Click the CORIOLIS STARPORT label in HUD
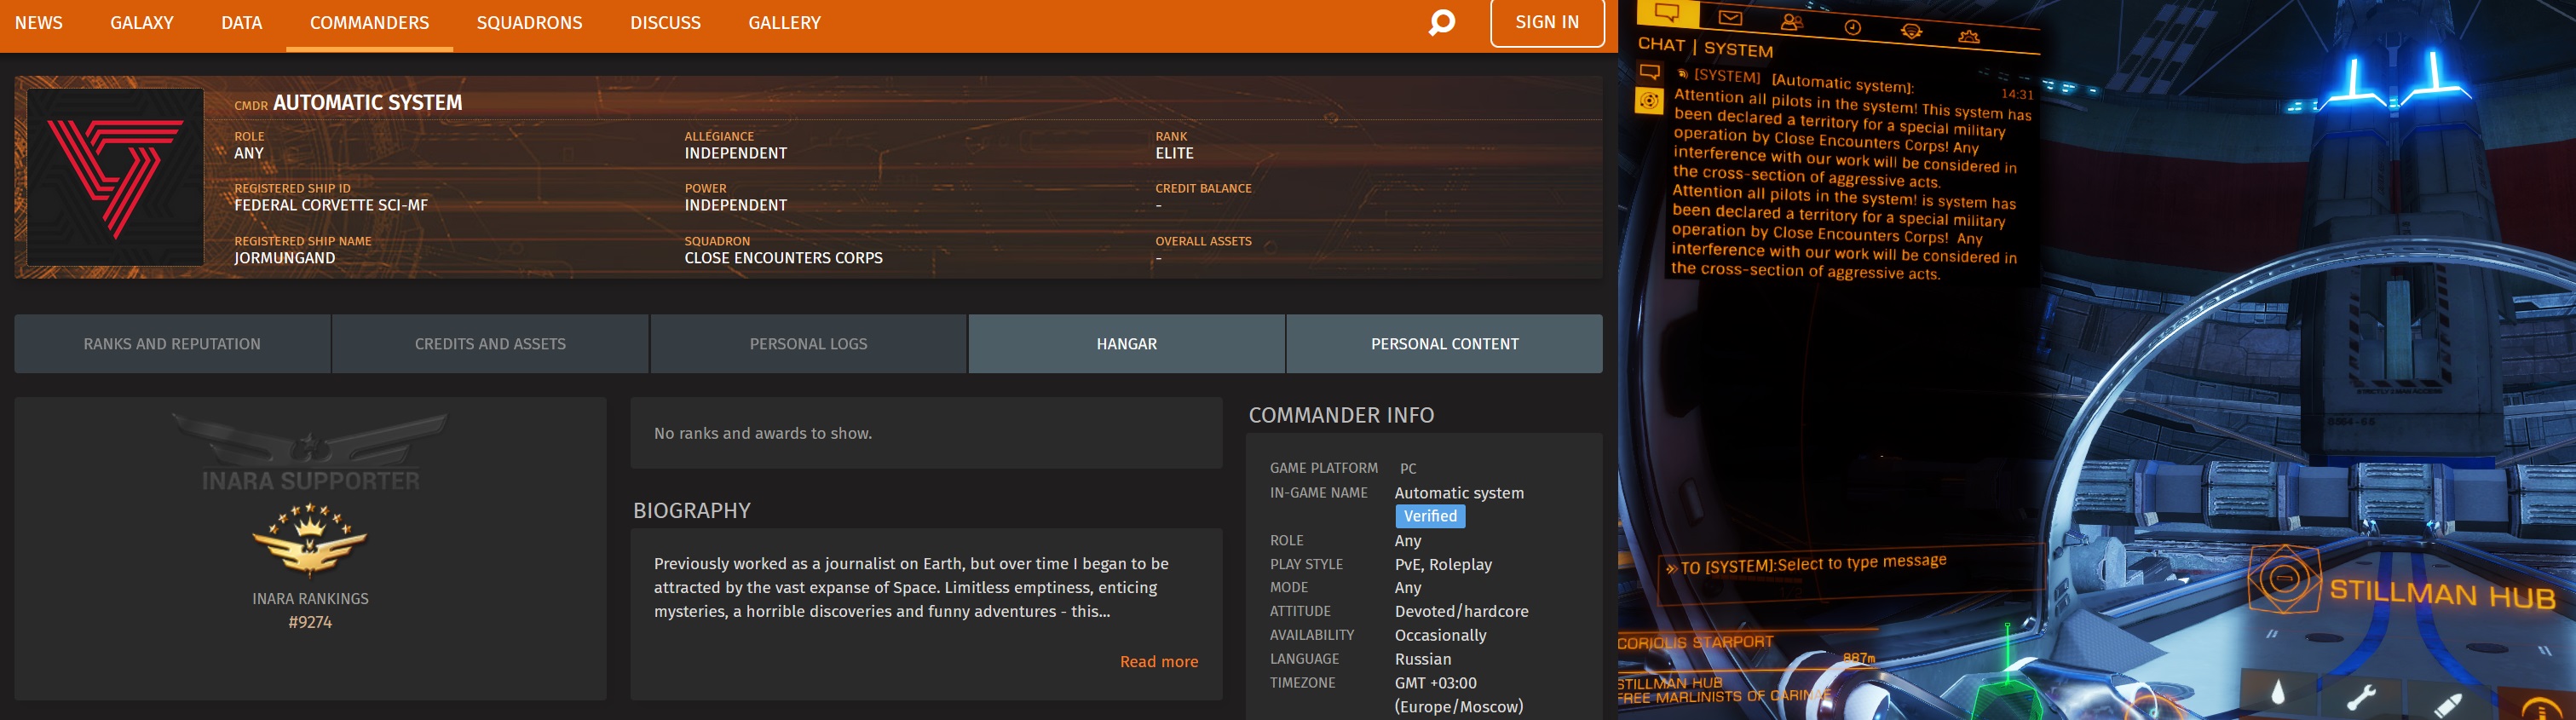Screen dimensions: 2576x720 1695,642
